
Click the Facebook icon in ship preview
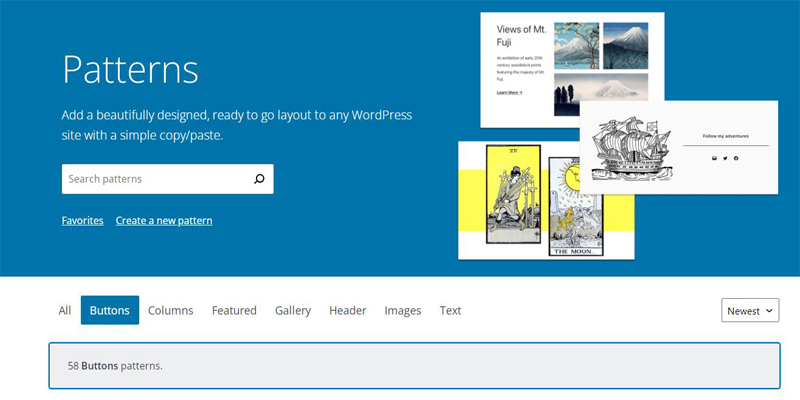(x=736, y=158)
